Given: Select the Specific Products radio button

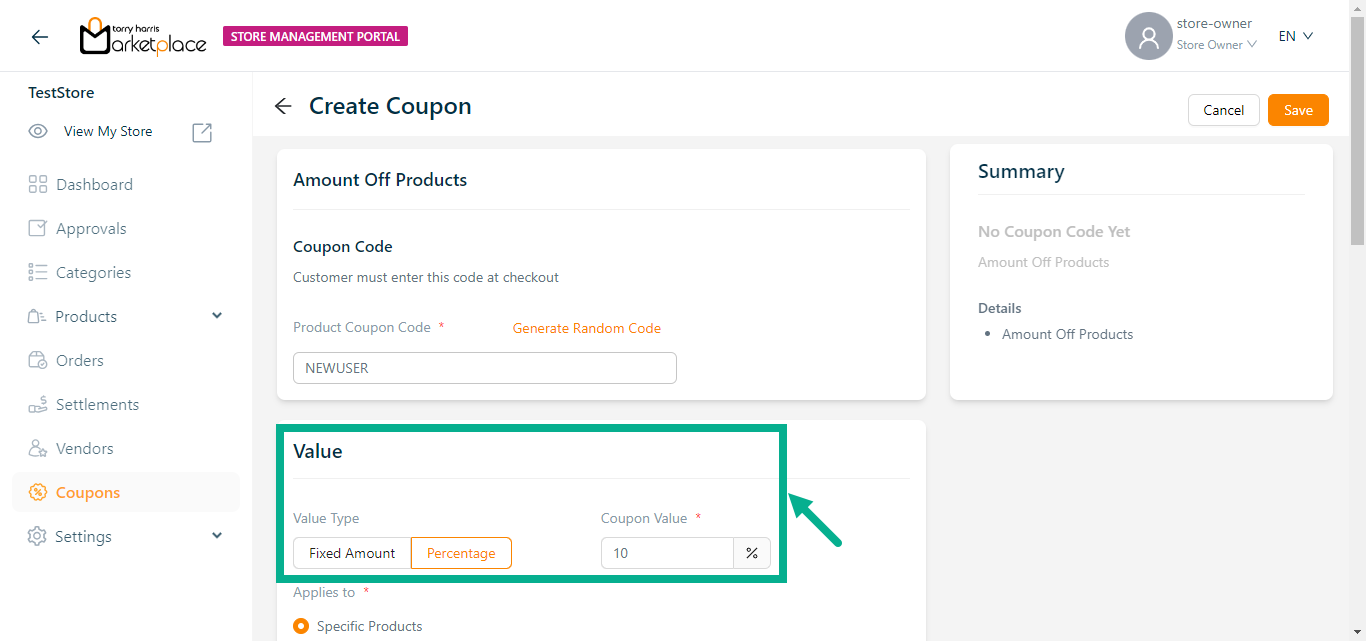Looking at the screenshot, I should click(301, 626).
